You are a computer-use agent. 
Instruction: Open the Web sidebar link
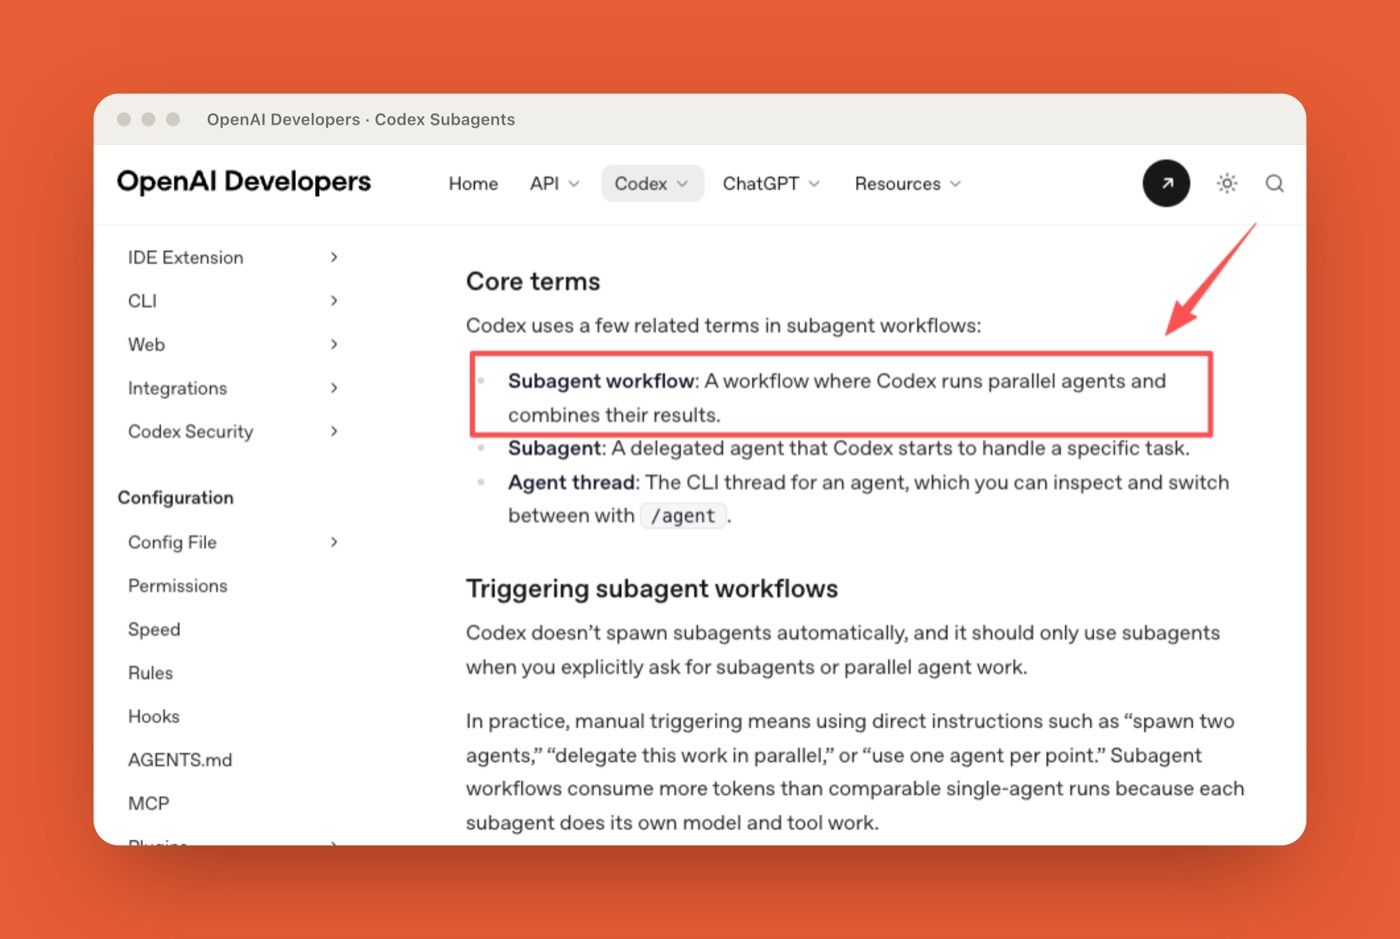(x=146, y=345)
